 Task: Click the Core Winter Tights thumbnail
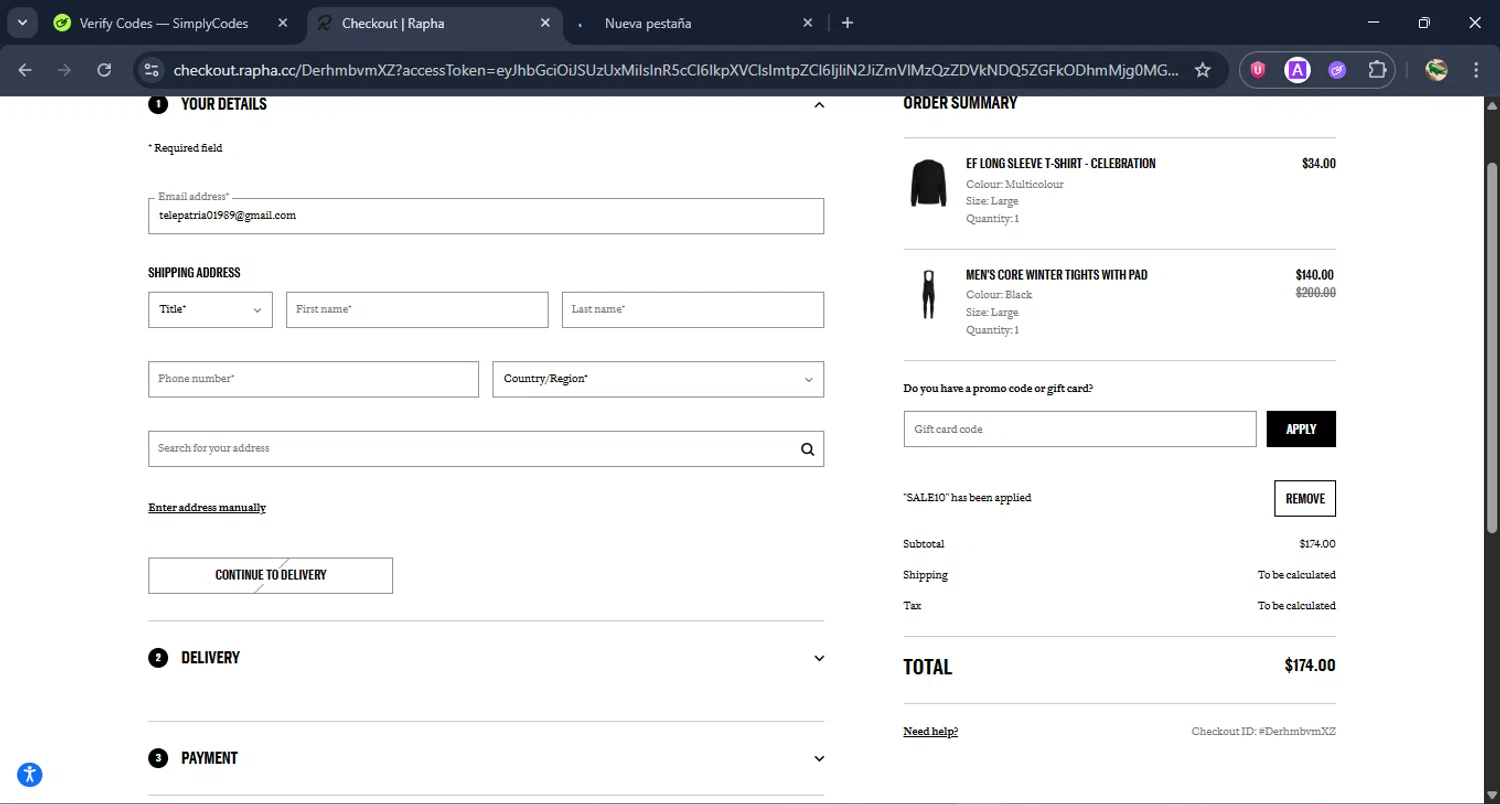pos(928,294)
